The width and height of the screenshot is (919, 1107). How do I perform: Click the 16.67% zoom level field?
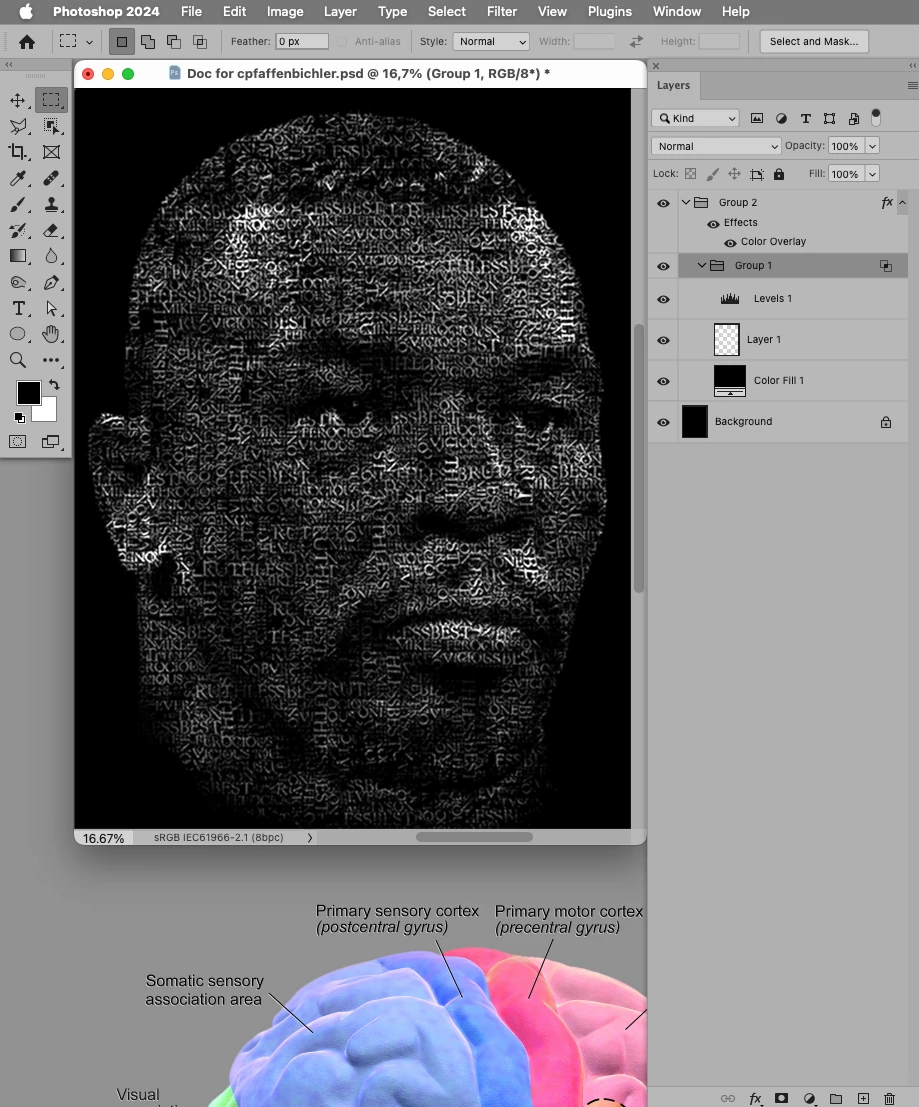[103, 838]
